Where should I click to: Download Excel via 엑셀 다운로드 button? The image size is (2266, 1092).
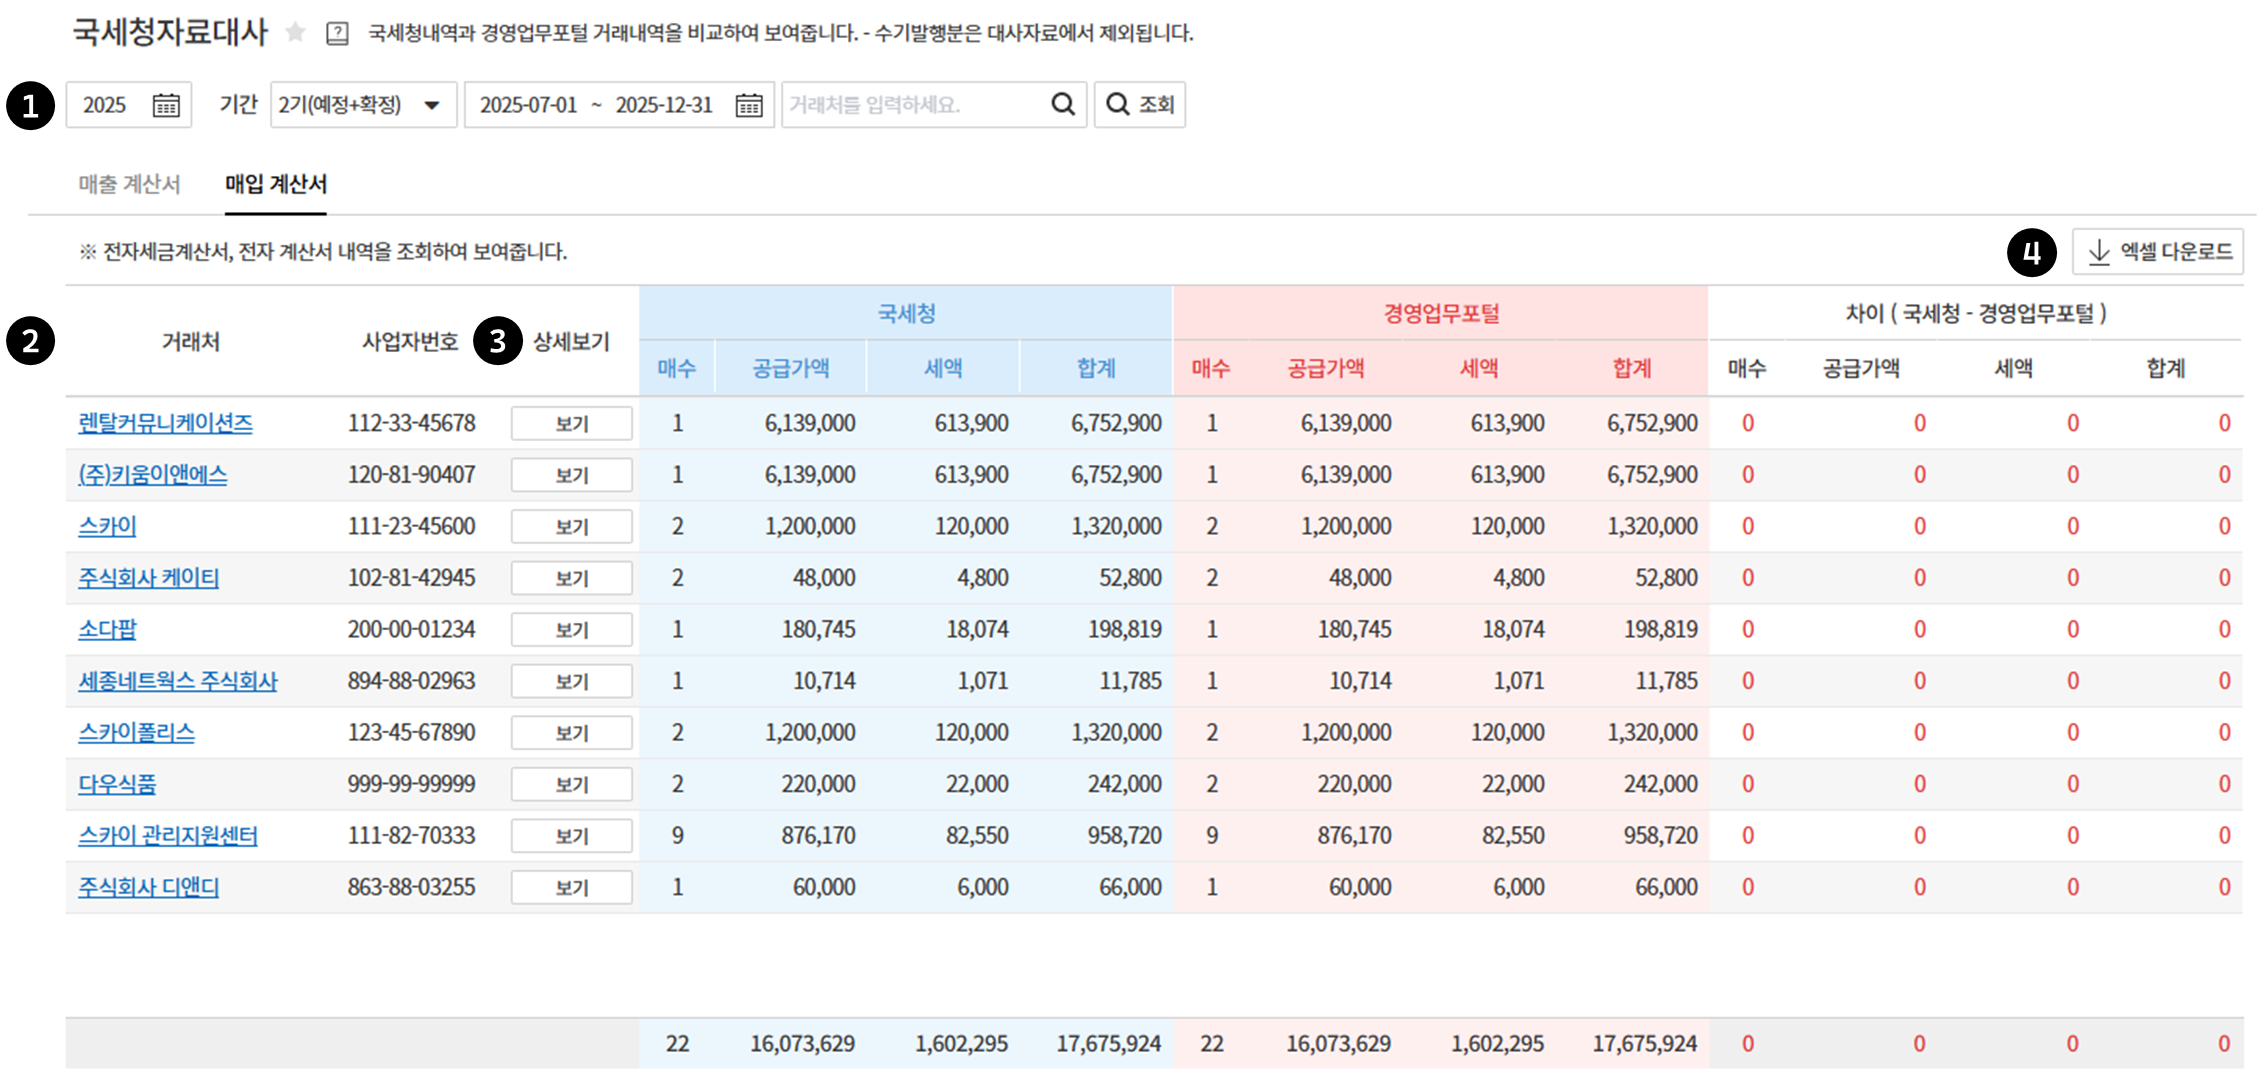(x=2158, y=252)
